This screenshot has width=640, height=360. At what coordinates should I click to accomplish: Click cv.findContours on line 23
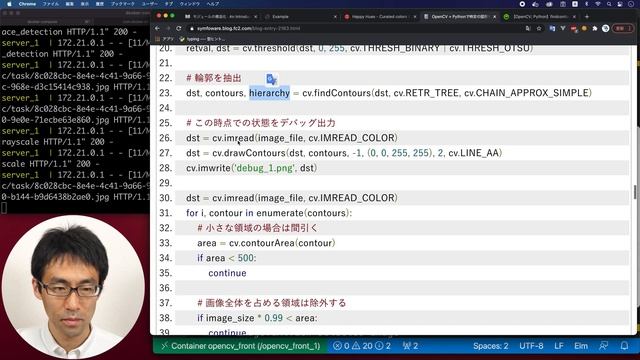(x=336, y=93)
